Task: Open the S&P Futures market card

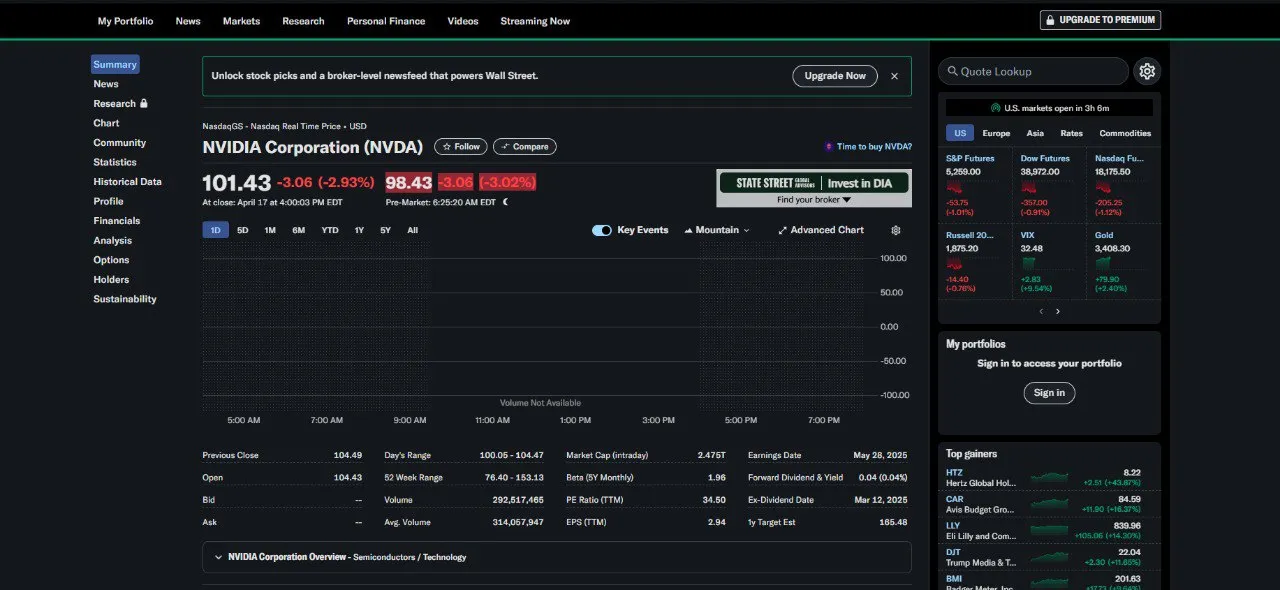Action: point(974,186)
